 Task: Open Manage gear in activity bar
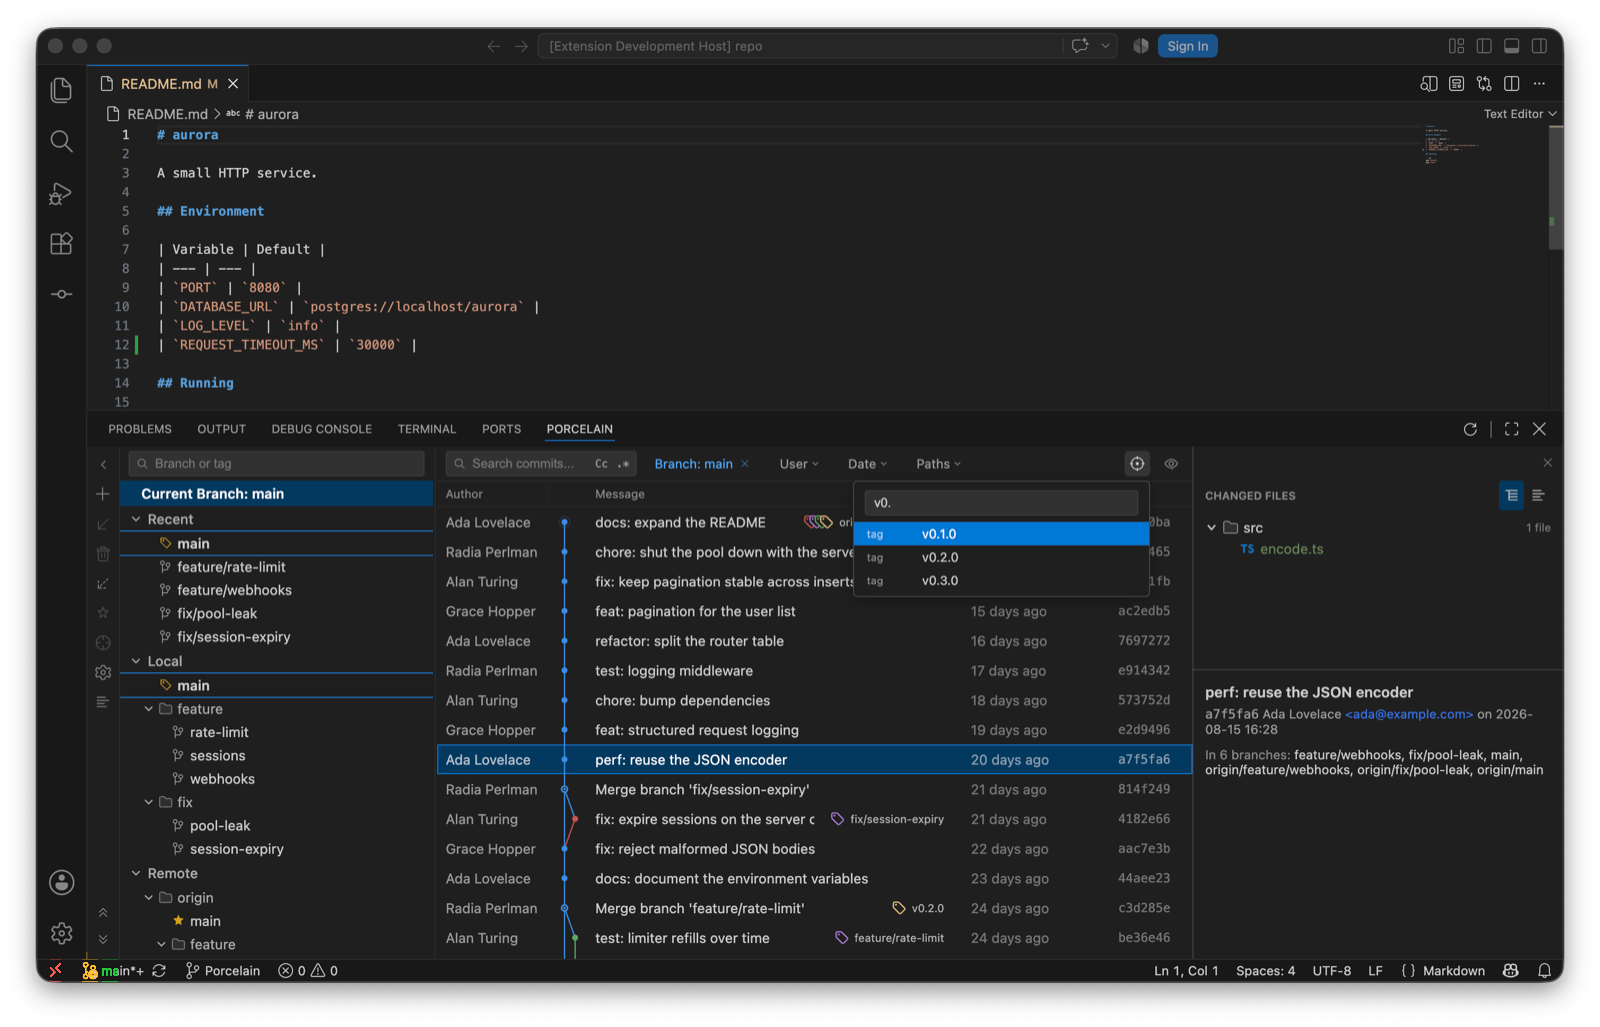coord(61,933)
